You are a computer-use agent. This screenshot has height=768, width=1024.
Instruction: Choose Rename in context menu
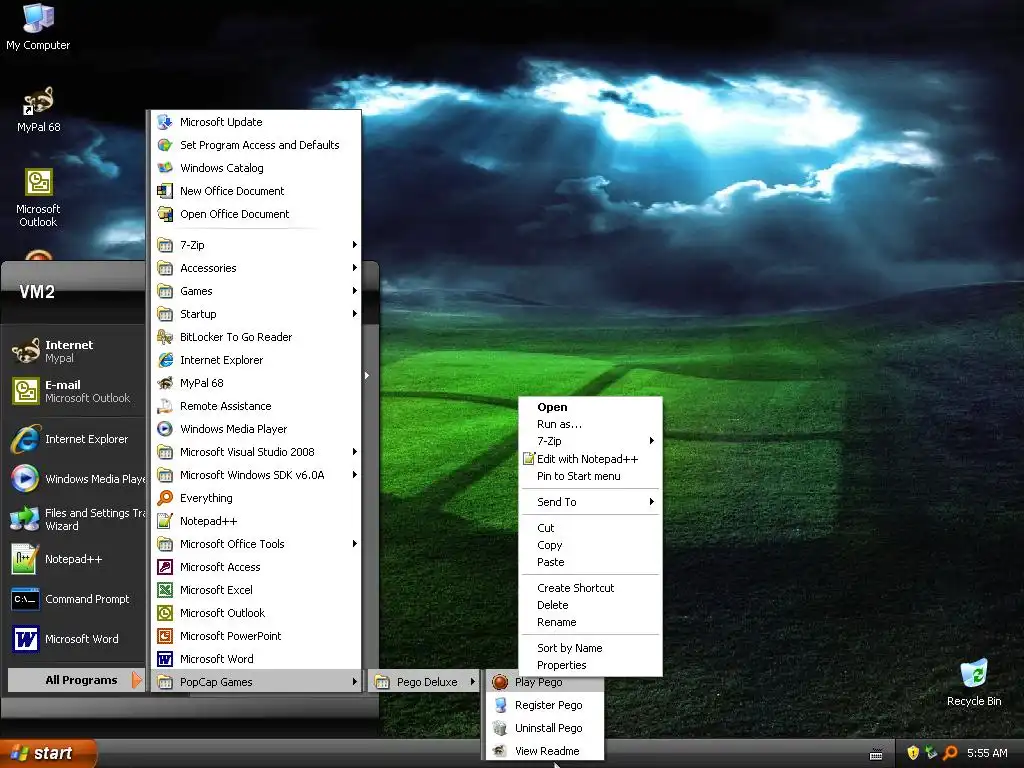pos(590,622)
